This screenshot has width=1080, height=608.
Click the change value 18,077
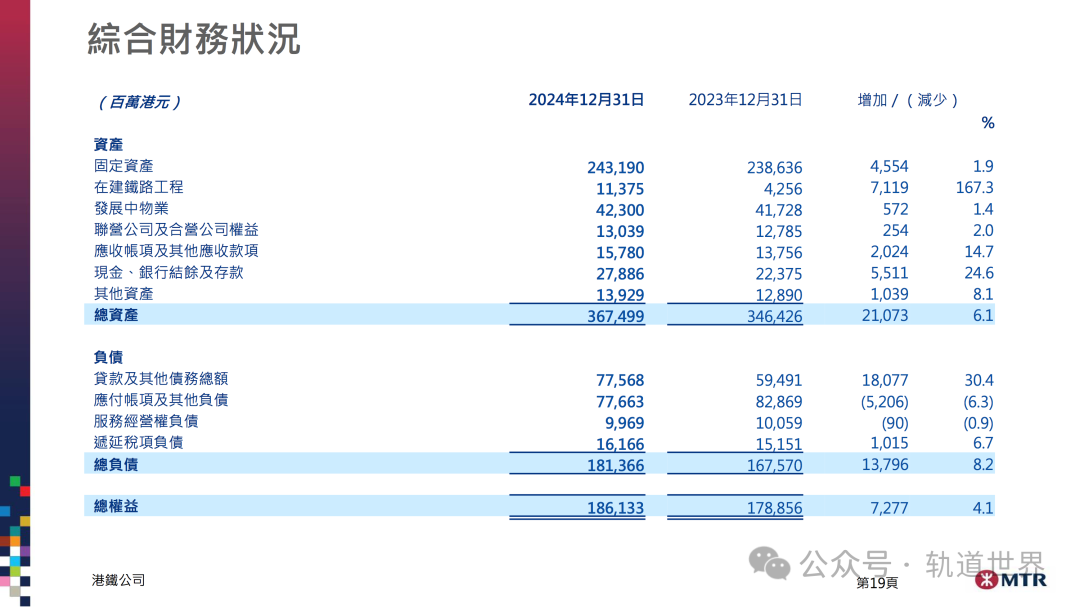click(x=884, y=380)
